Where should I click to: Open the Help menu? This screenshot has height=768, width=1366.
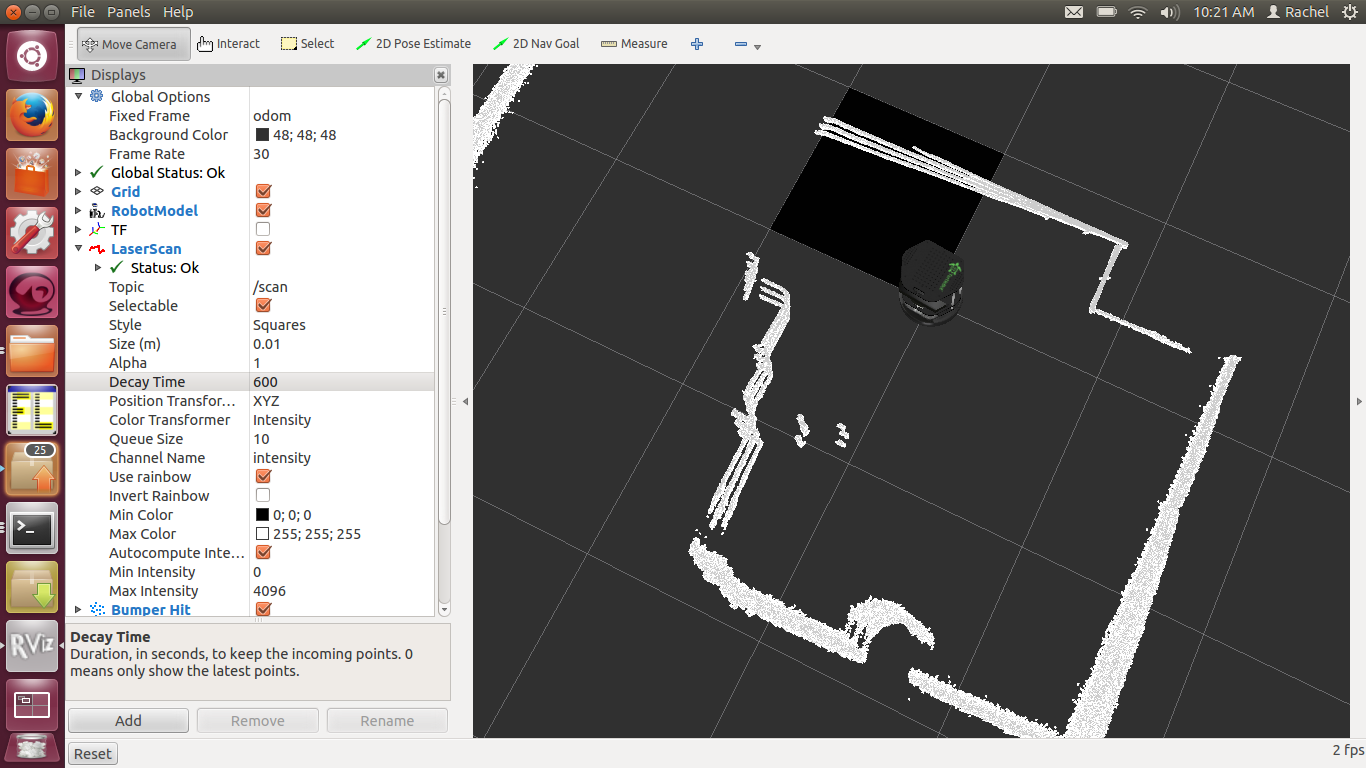(x=178, y=12)
